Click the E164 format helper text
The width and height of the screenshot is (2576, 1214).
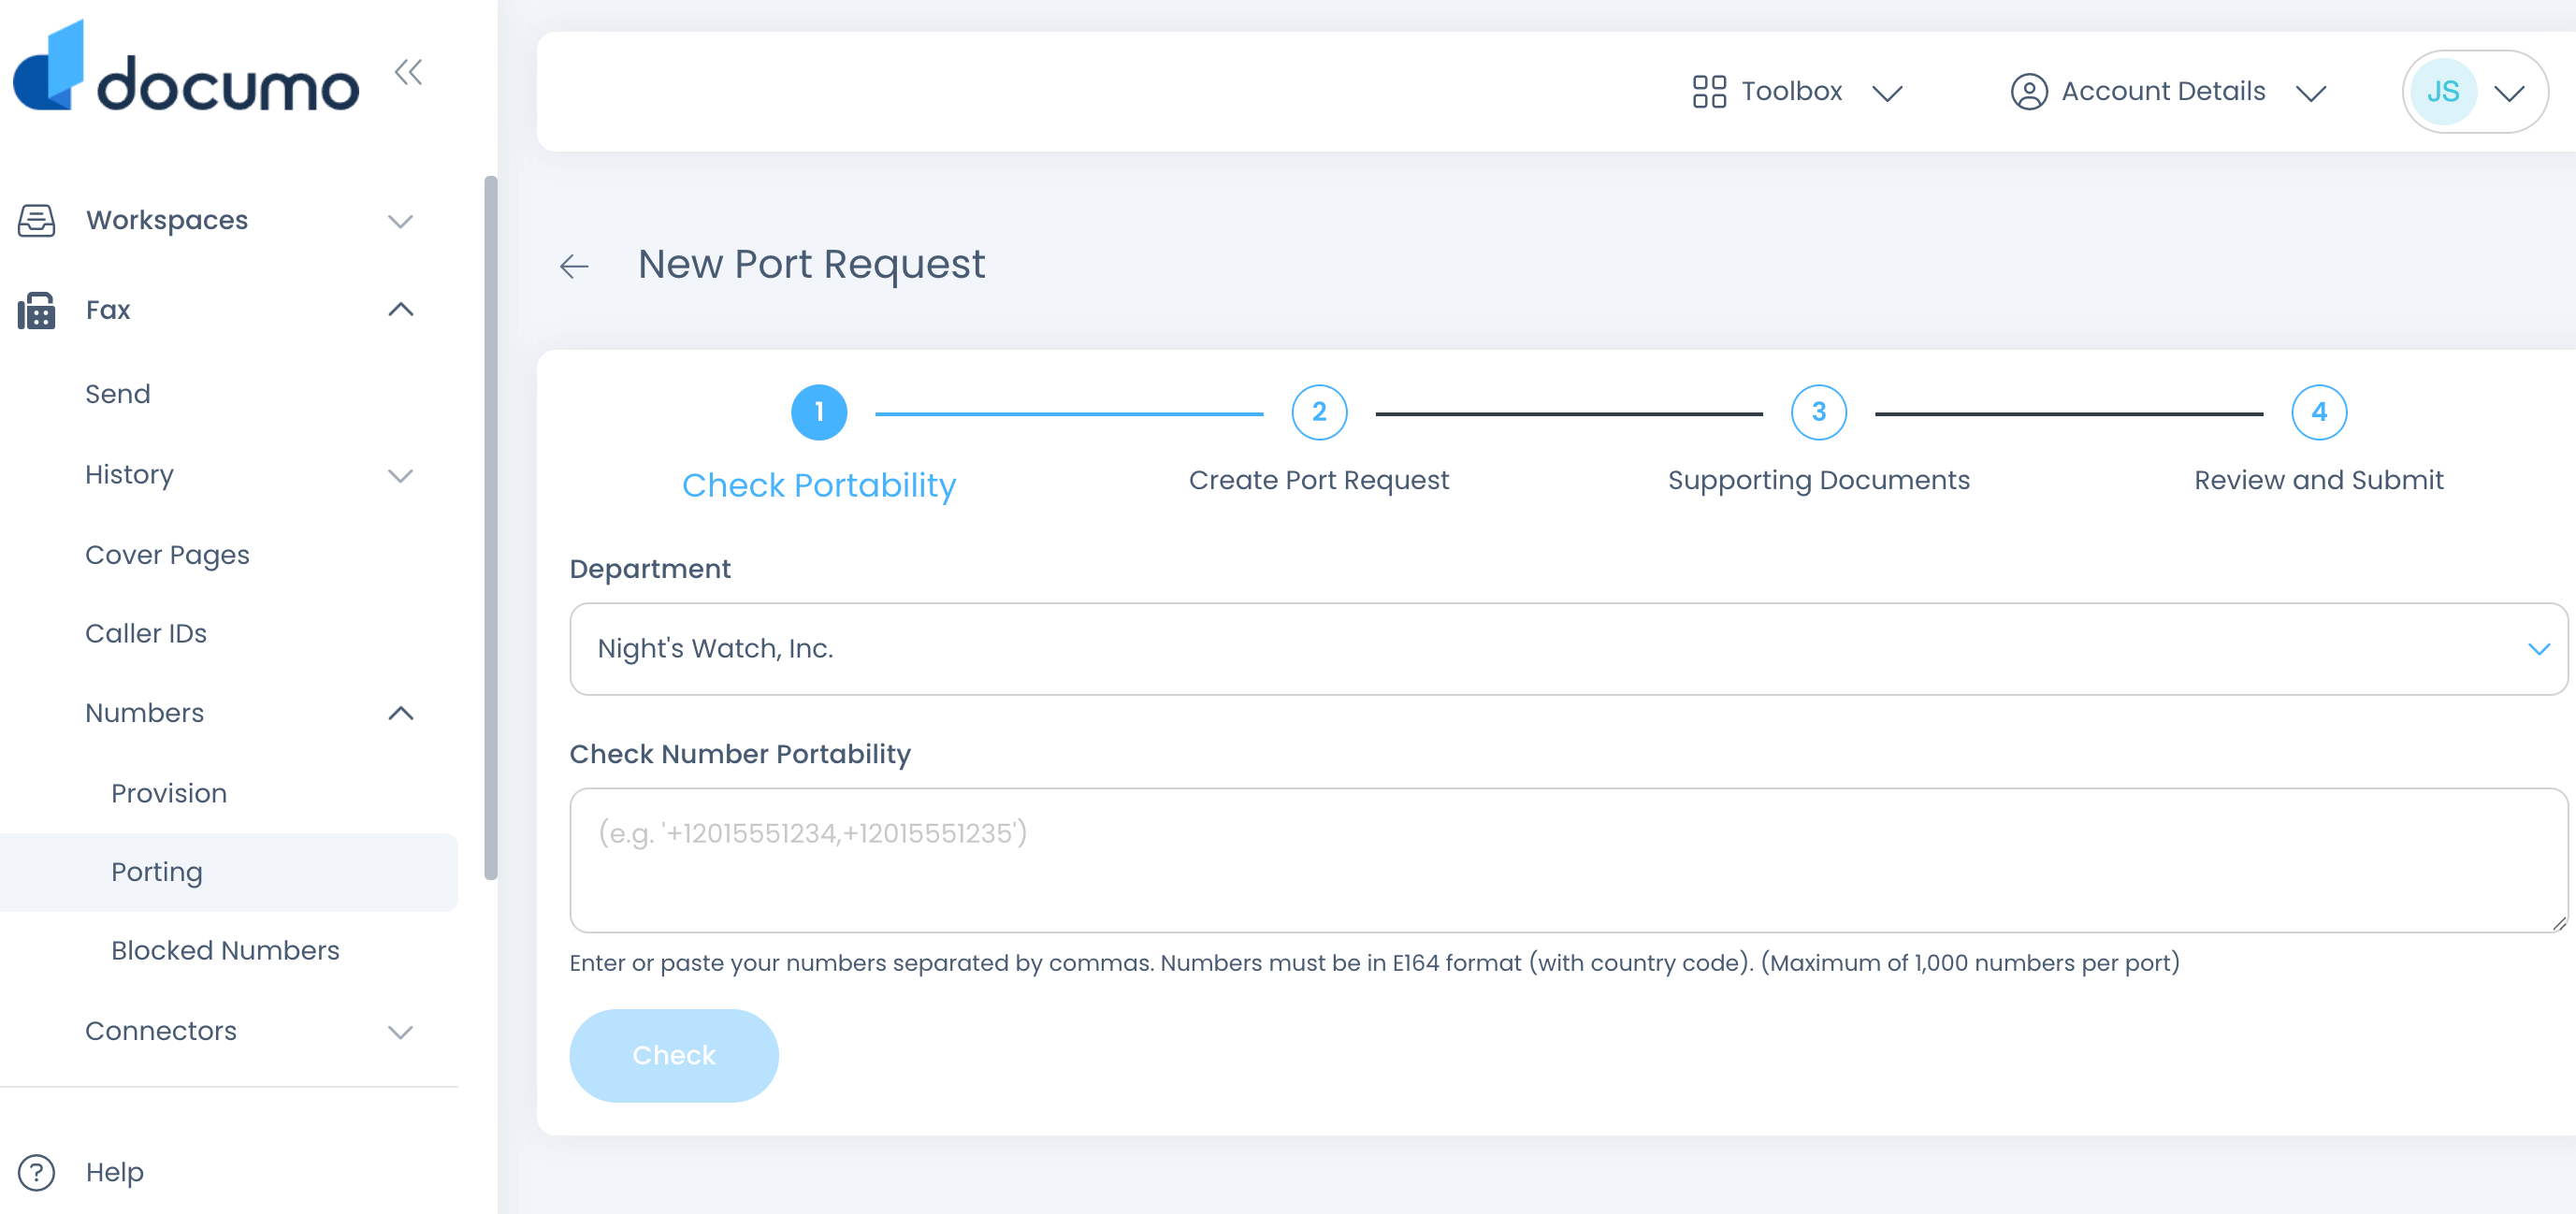1374,963
